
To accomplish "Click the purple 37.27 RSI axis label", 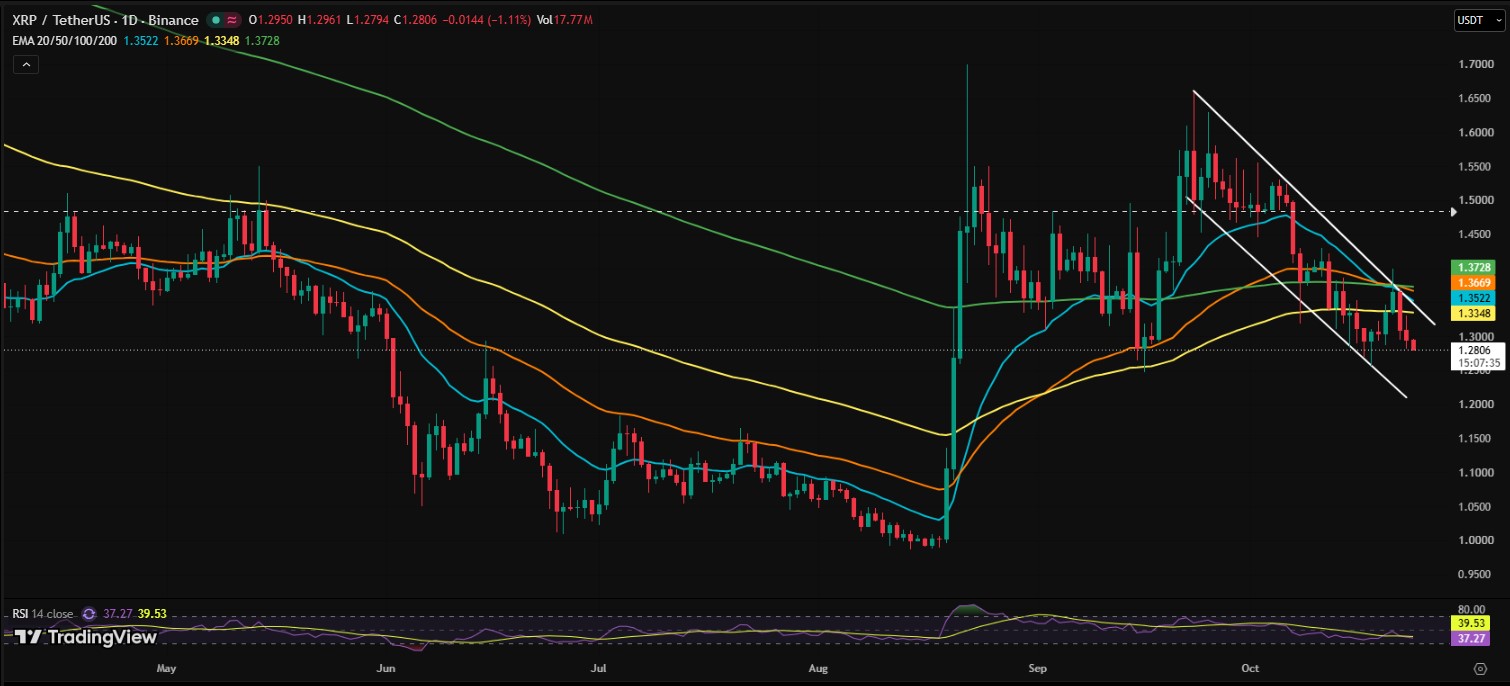I will click(x=1470, y=637).
